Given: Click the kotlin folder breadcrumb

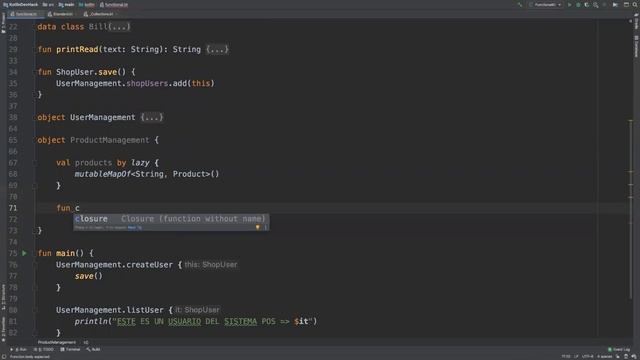Looking at the screenshot, I should tap(87, 5).
